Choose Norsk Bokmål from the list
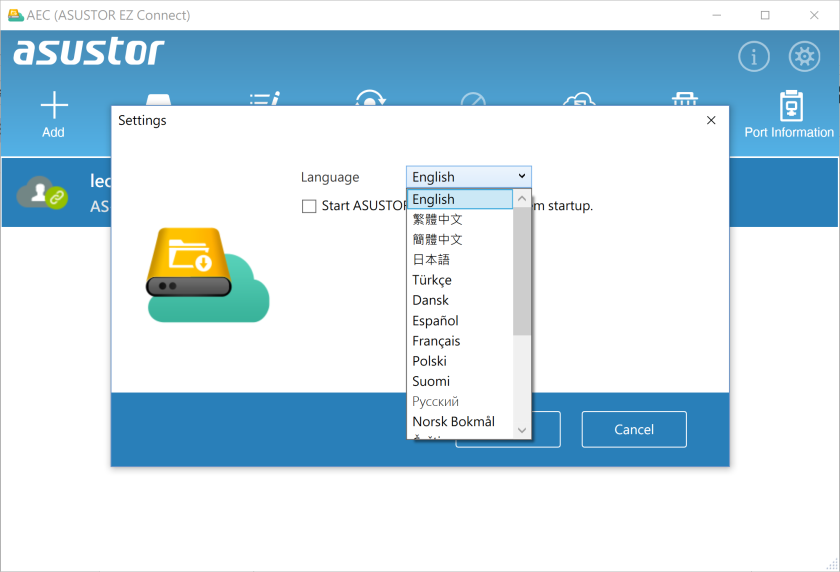Viewport: 840px width, 572px height. click(x=460, y=422)
